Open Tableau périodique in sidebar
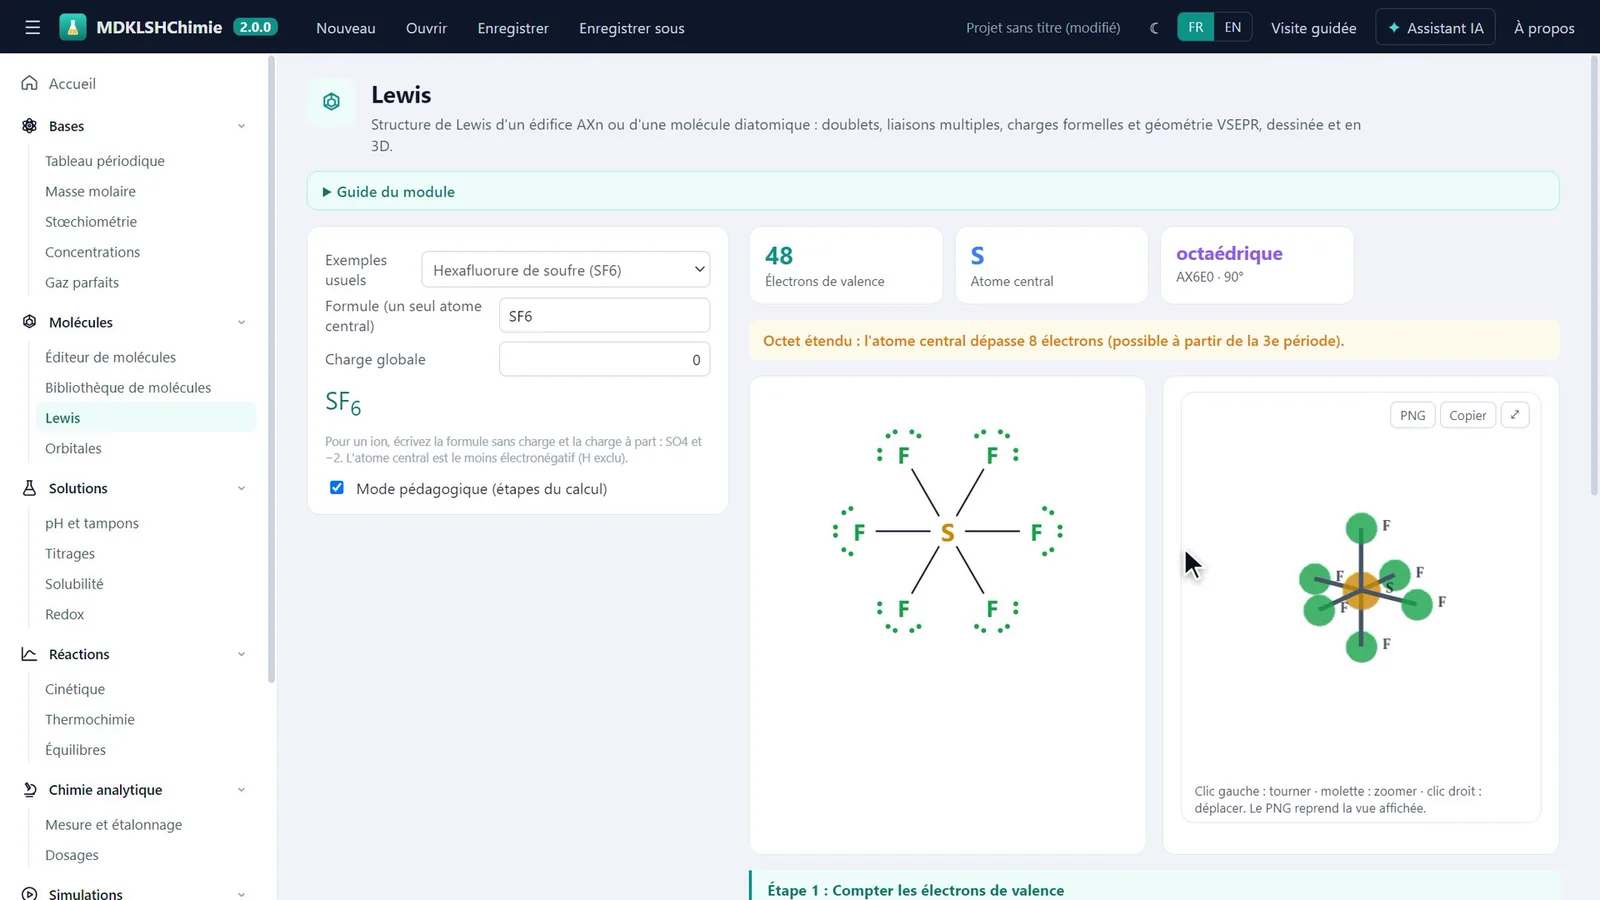This screenshot has height=900, width=1600. [x=105, y=161]
